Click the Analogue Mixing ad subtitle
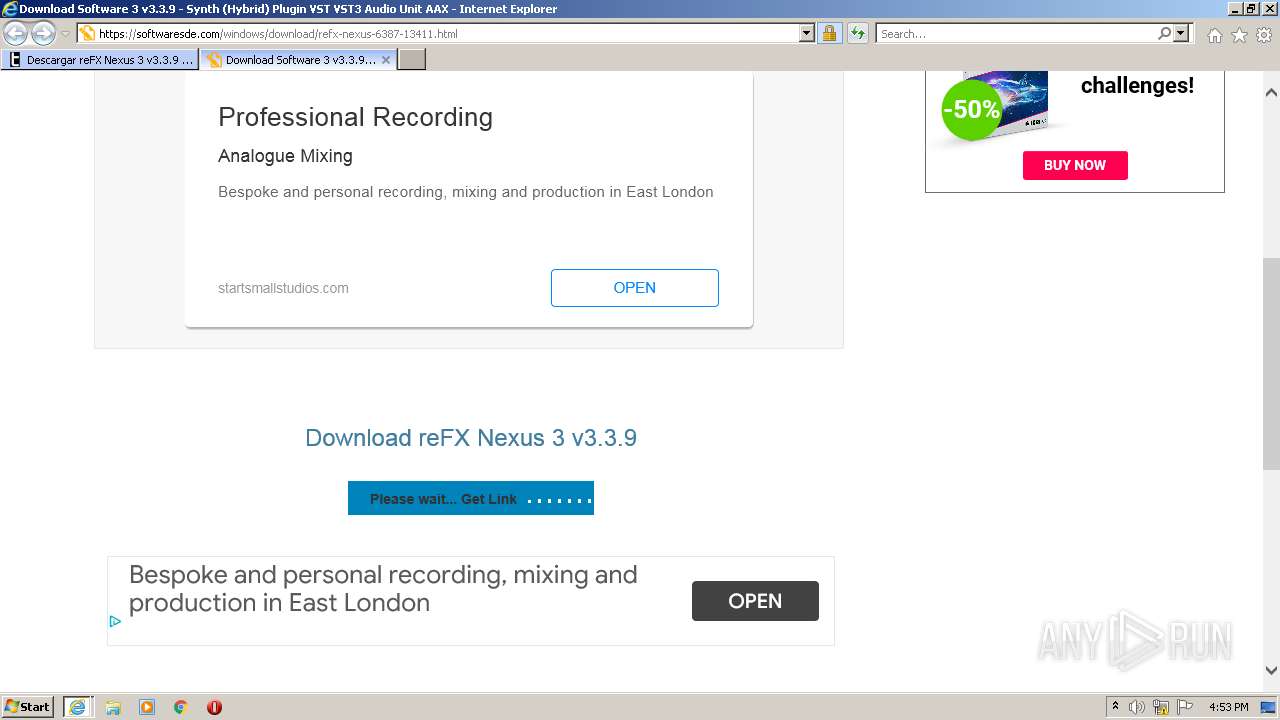The image size is (1280, 720). pyautogui.click(x=285, y=156)
